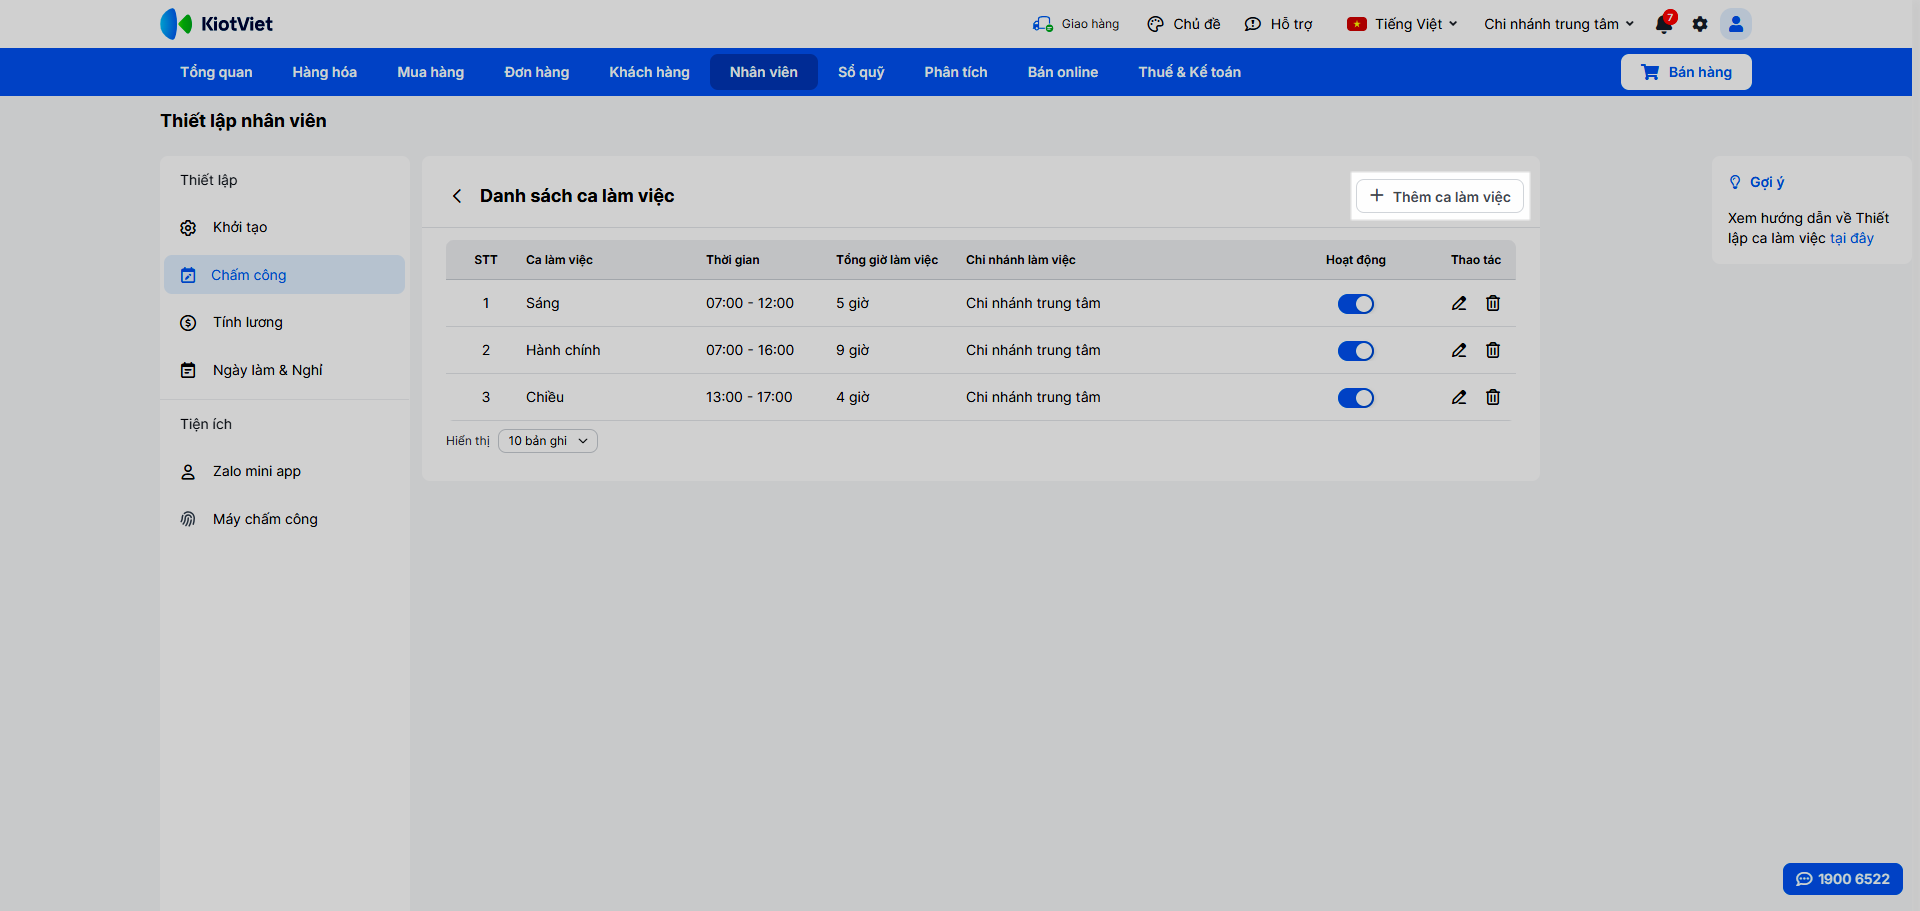Click Thêm ca làm việc button
This screenshot has height=911, width=1920.
[x=1440, y=196]
